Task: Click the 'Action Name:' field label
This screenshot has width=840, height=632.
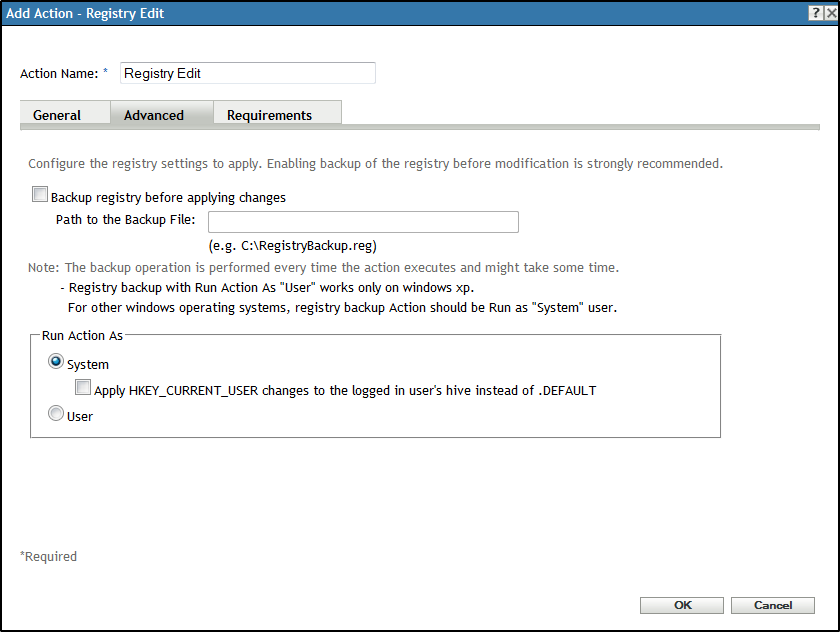Action: (x=59, y=74)
